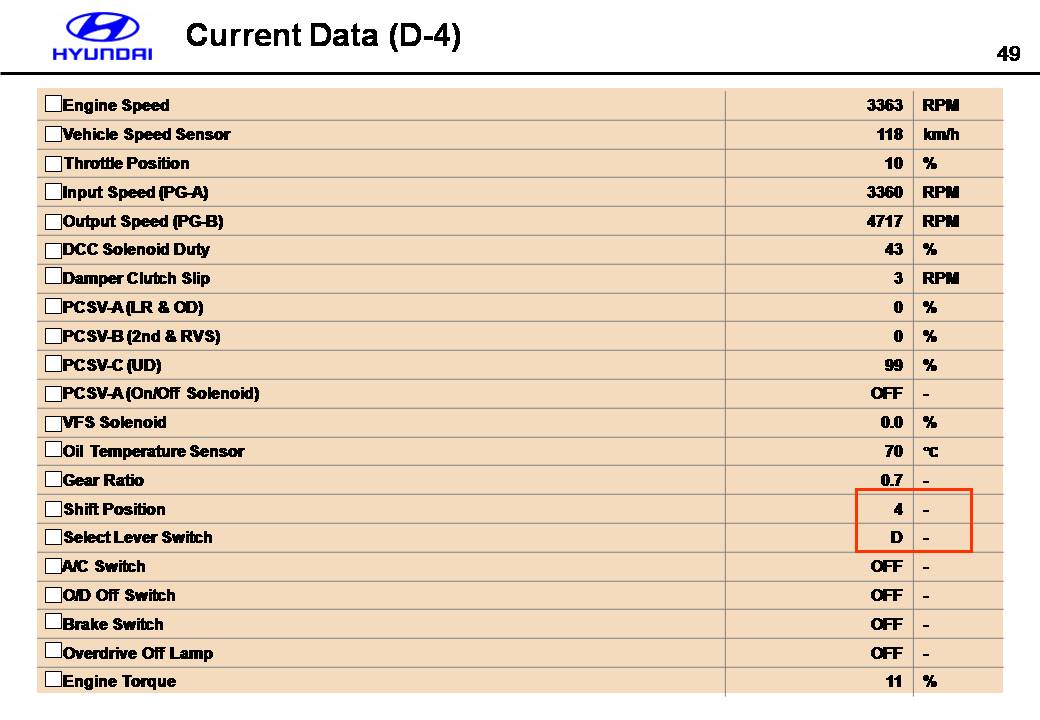The width and height of the screenshot is (1040, 720).
Task: Enable Damper Clutch Slip checkbox
Action: 53,277
